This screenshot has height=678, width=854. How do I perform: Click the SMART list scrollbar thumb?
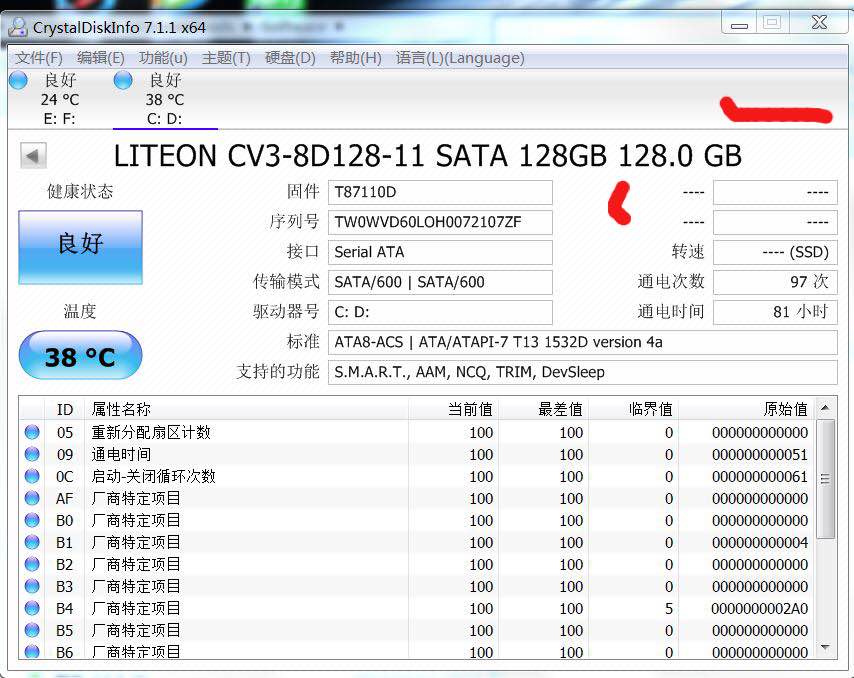[825, 479]
